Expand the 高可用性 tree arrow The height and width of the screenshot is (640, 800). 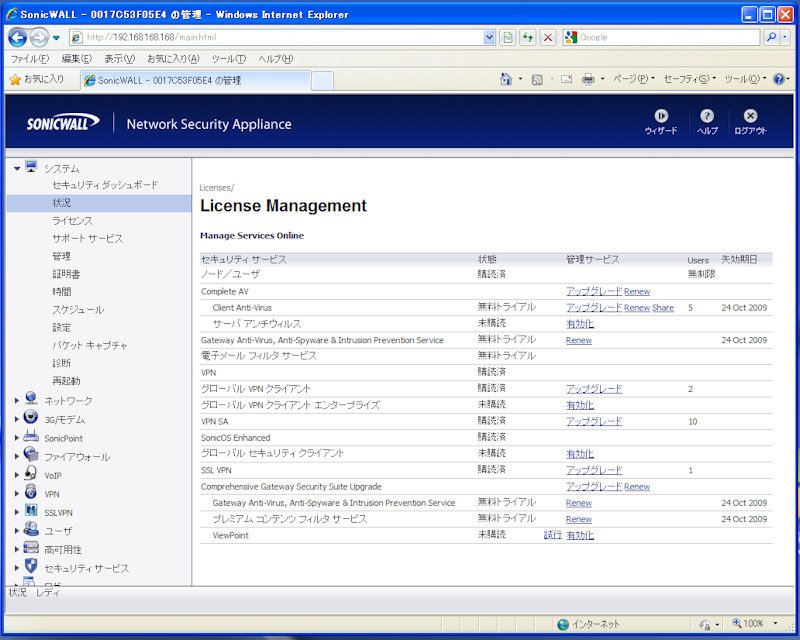17,550
